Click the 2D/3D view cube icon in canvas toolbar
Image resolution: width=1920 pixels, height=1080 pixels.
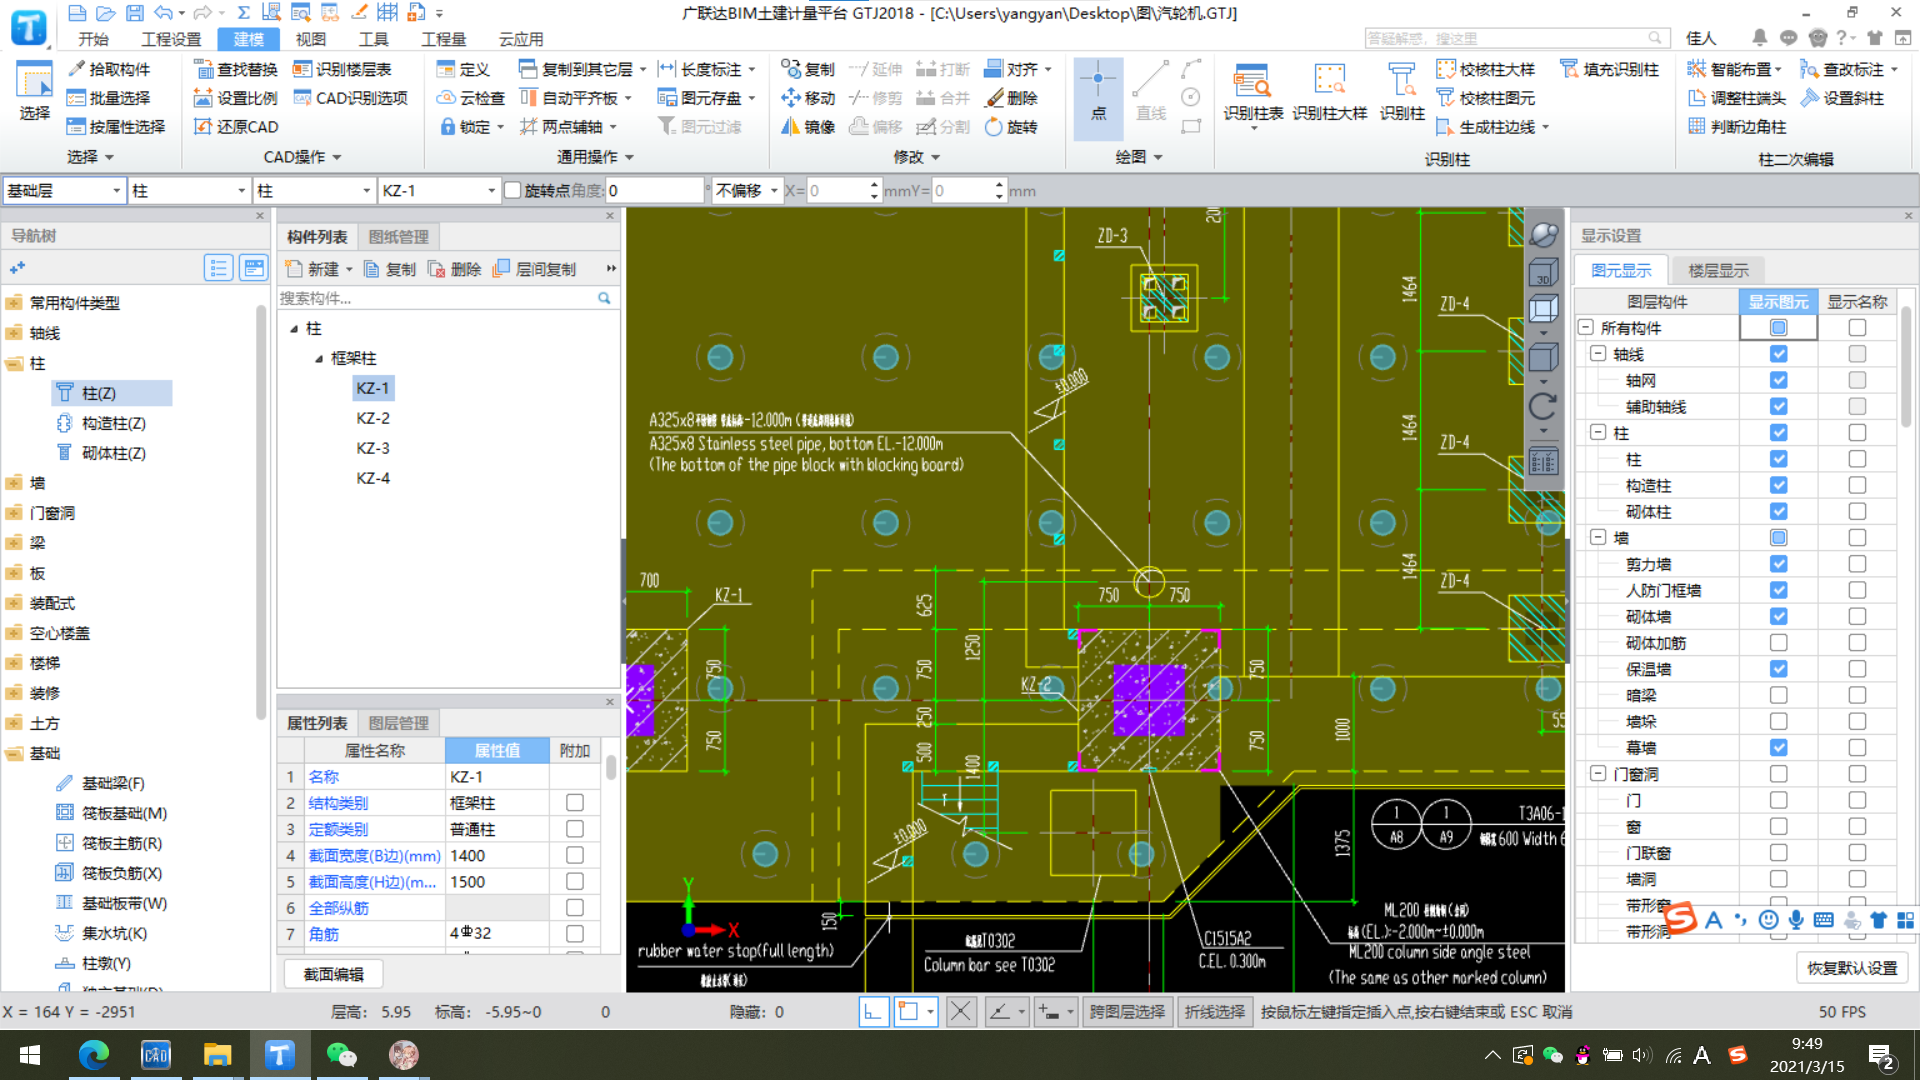pyautogui.click(x=1543, y=273)
